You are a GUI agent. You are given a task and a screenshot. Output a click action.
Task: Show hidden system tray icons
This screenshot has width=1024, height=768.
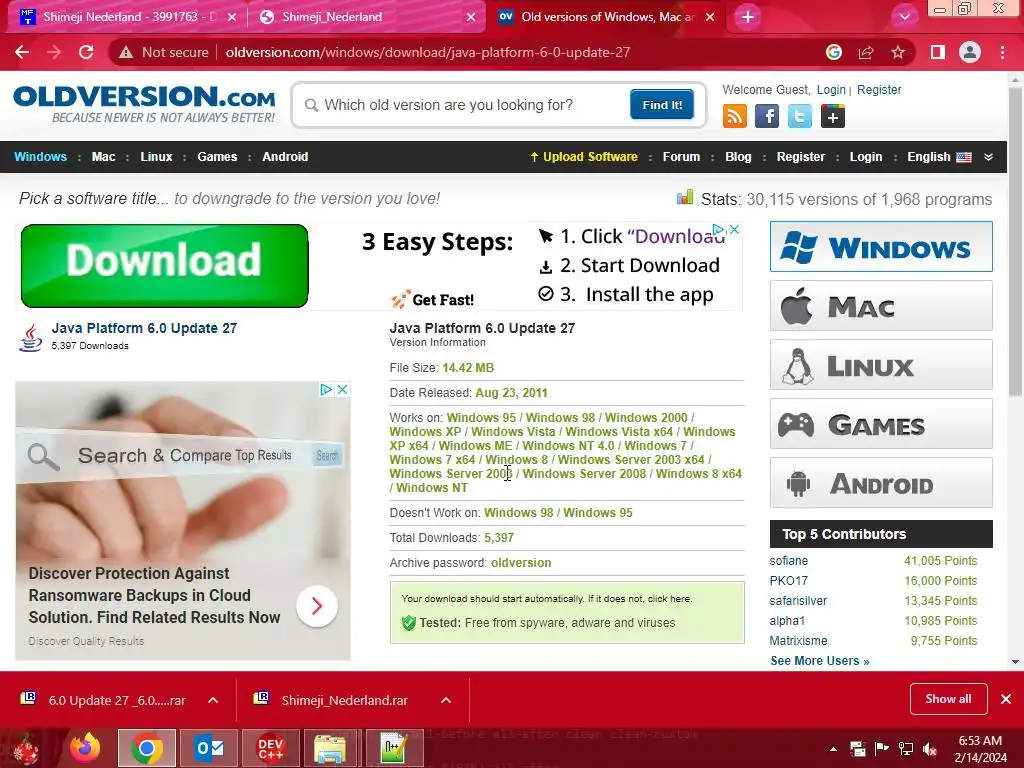point(833,749)
